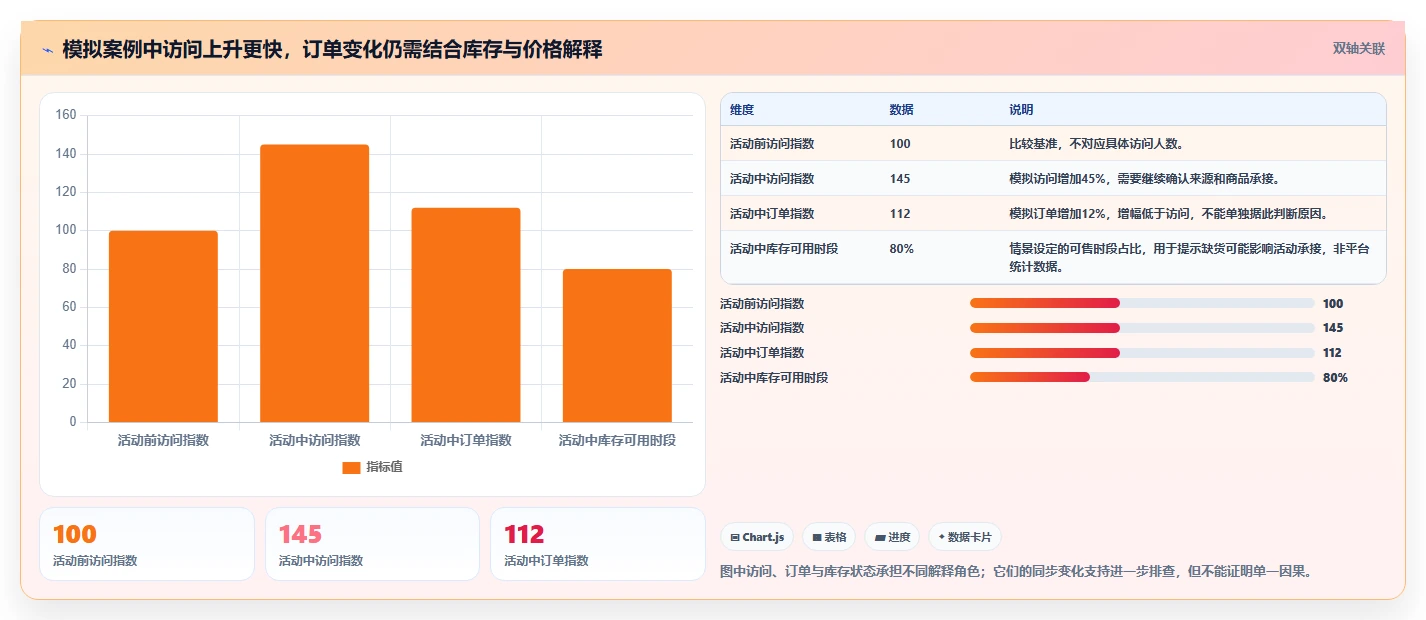Click the footer note starting 图中访问、订单与库存状态
Viewport: 1426px width, 620px height.
1016,572
